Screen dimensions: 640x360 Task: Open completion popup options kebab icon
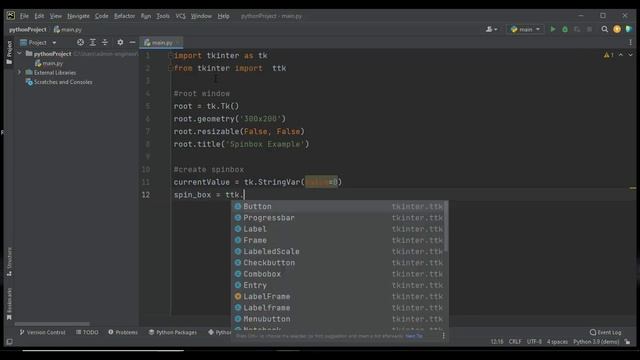(x=444, y=336)
